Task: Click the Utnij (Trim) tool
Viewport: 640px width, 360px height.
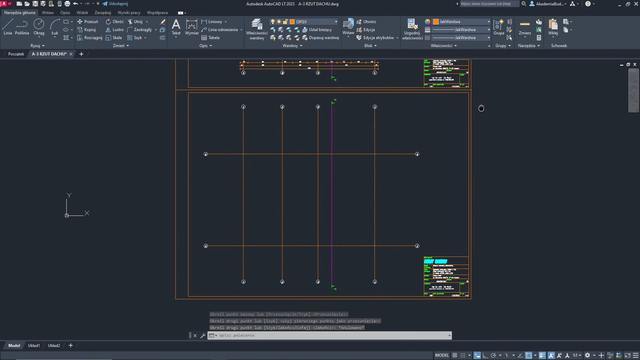Action: [135, 22]
